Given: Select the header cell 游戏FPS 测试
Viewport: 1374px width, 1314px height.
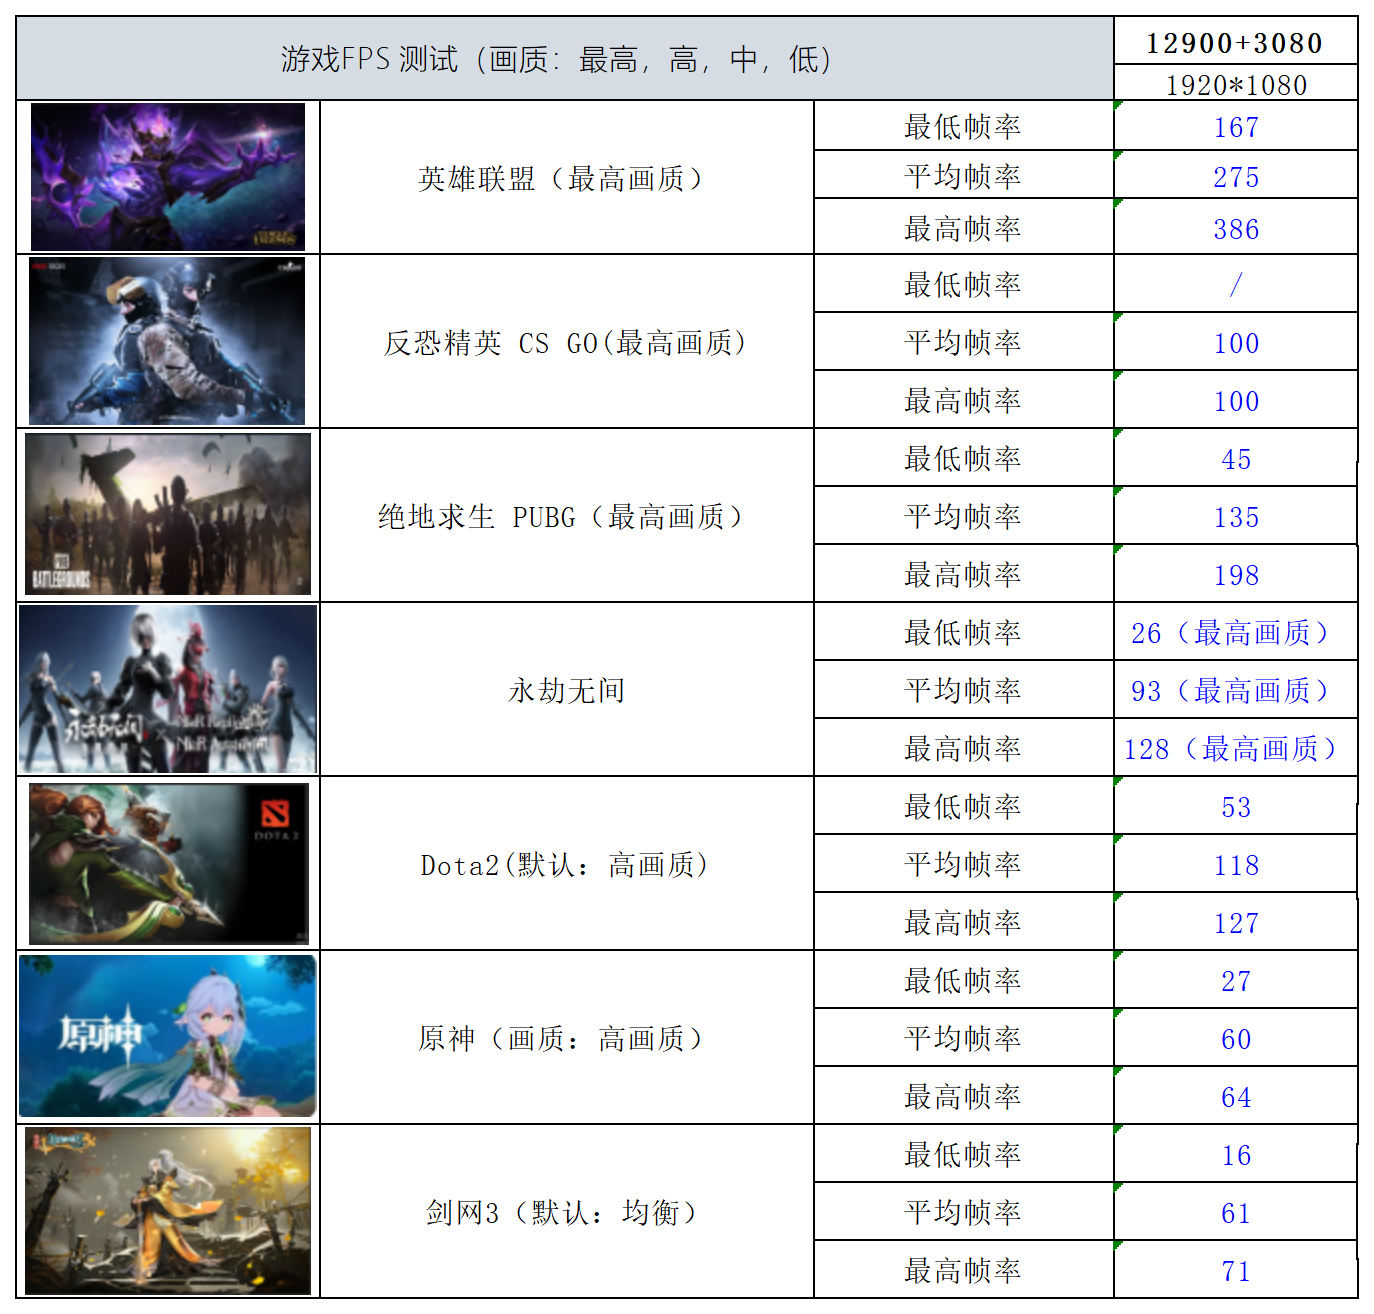Looking at the screenshot, I should (565, 58).
